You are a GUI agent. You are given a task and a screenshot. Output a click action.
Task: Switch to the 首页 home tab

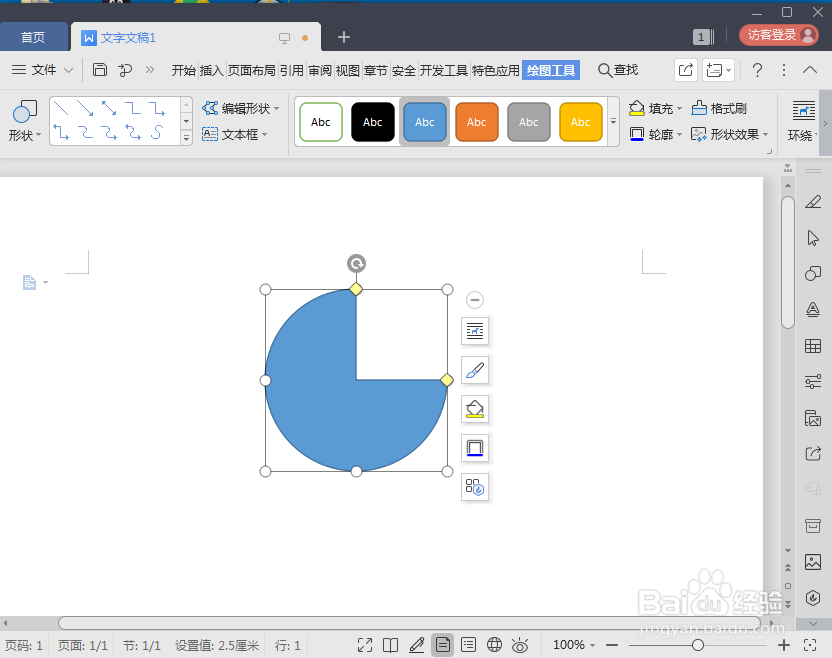[x=33, y=37]
